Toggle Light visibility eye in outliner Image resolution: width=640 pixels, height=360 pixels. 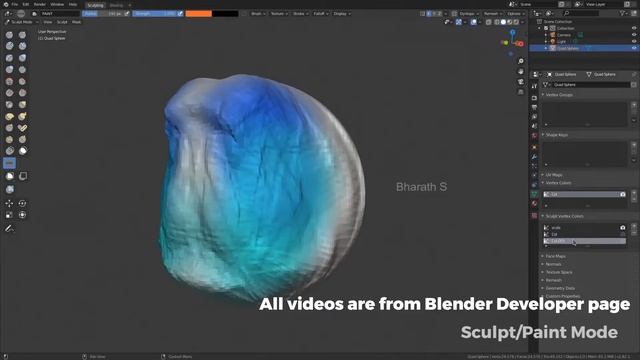634,41
